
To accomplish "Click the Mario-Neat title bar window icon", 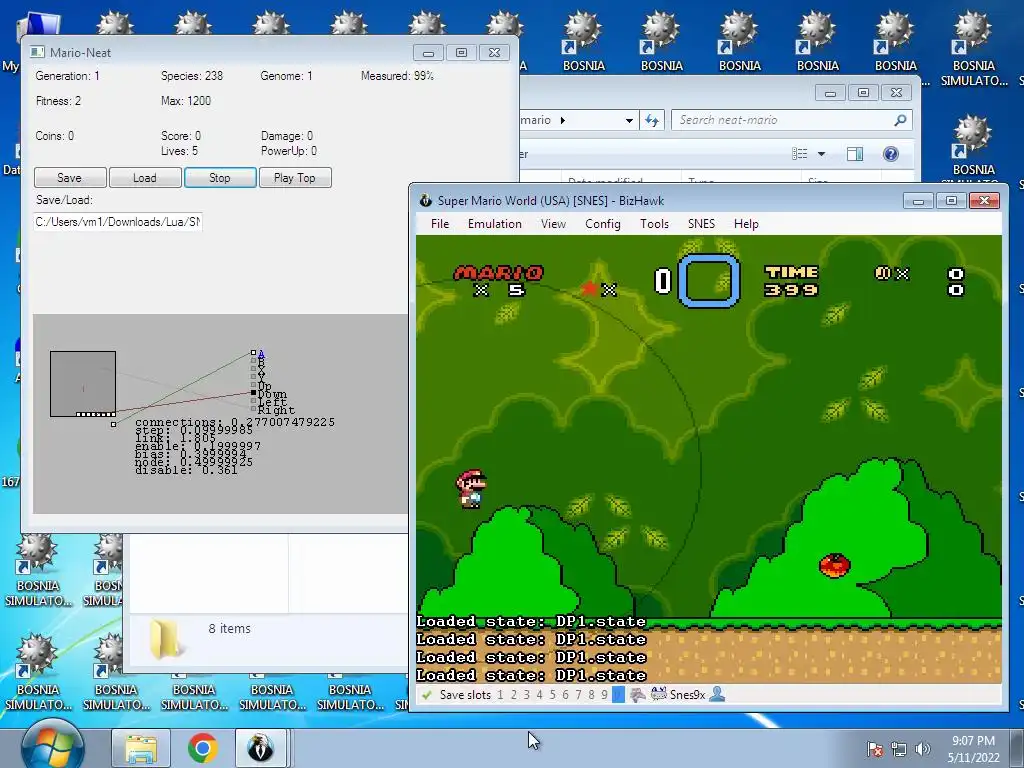I will point(38,52).
